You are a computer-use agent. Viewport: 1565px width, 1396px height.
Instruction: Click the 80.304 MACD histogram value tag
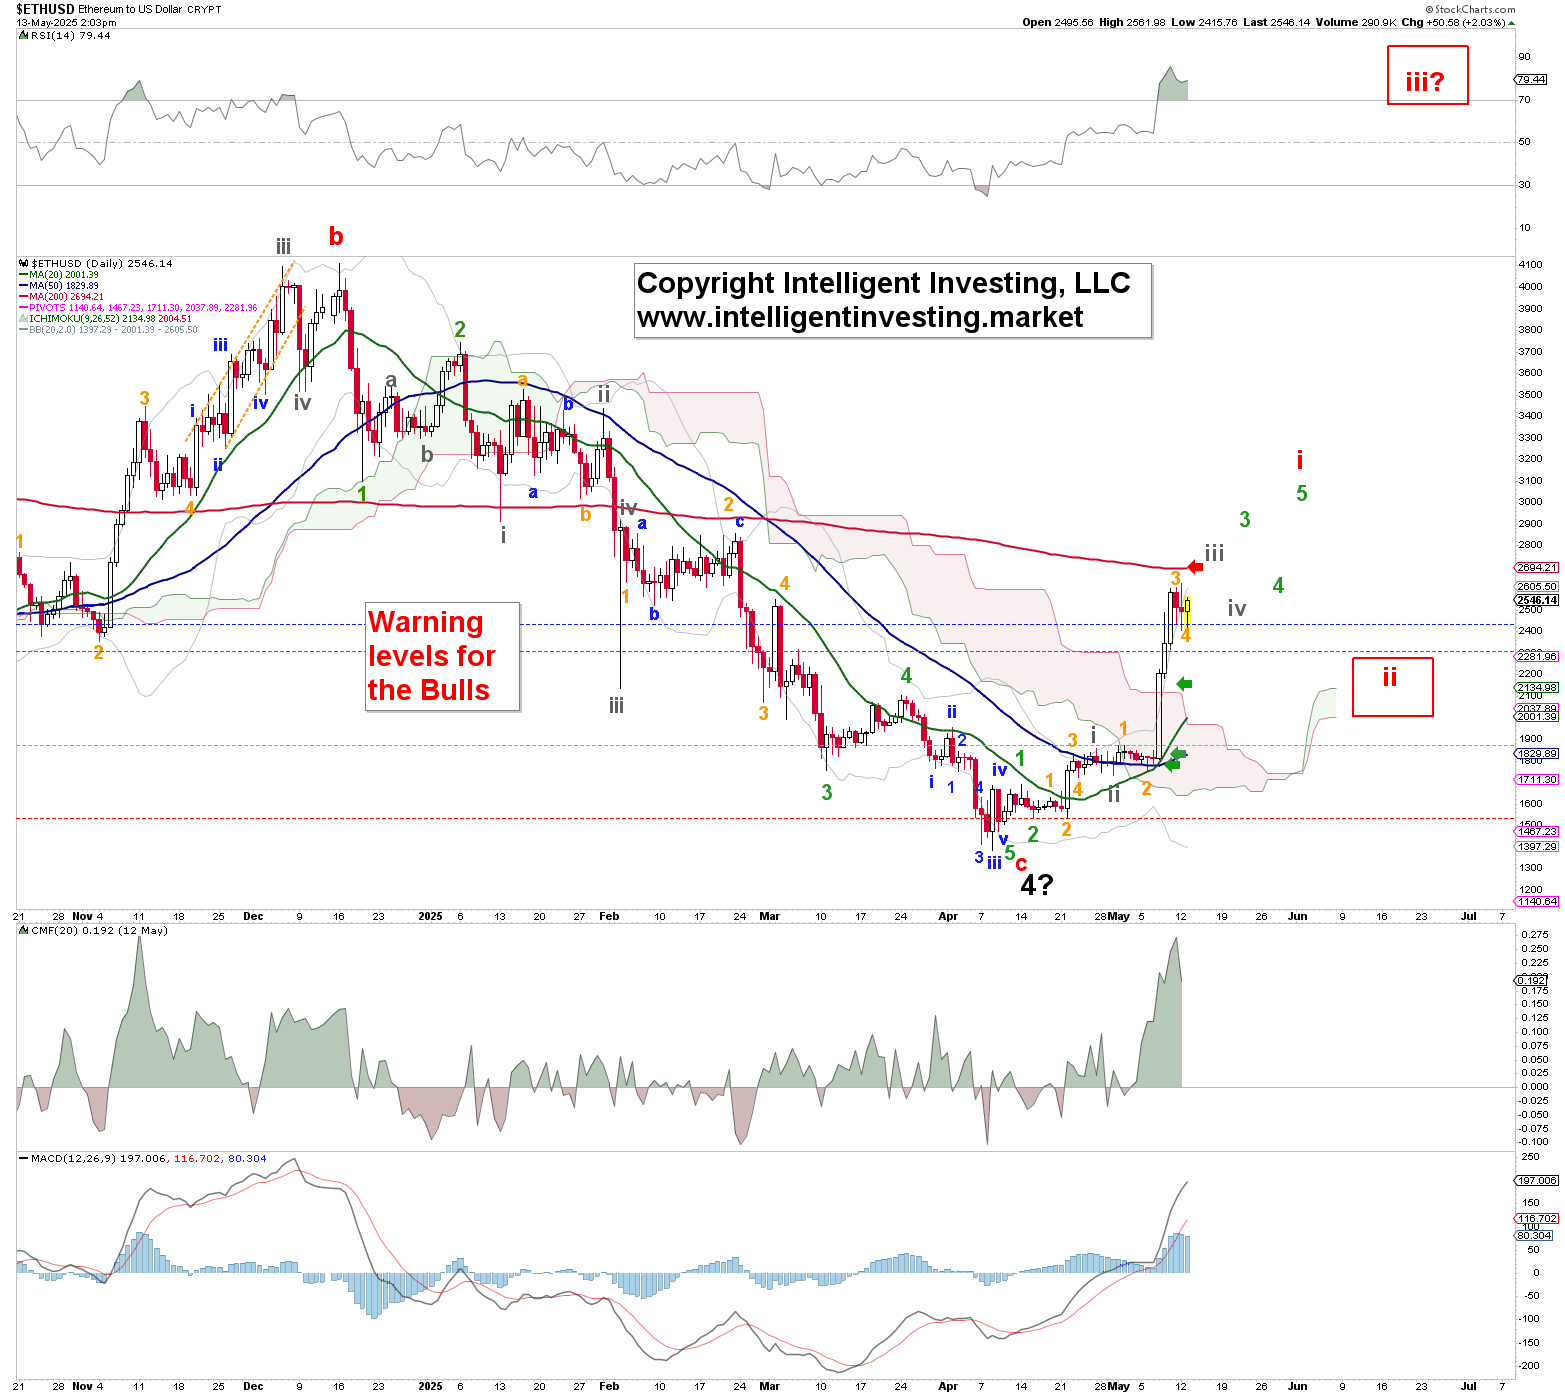[x=1535, y=1235]
